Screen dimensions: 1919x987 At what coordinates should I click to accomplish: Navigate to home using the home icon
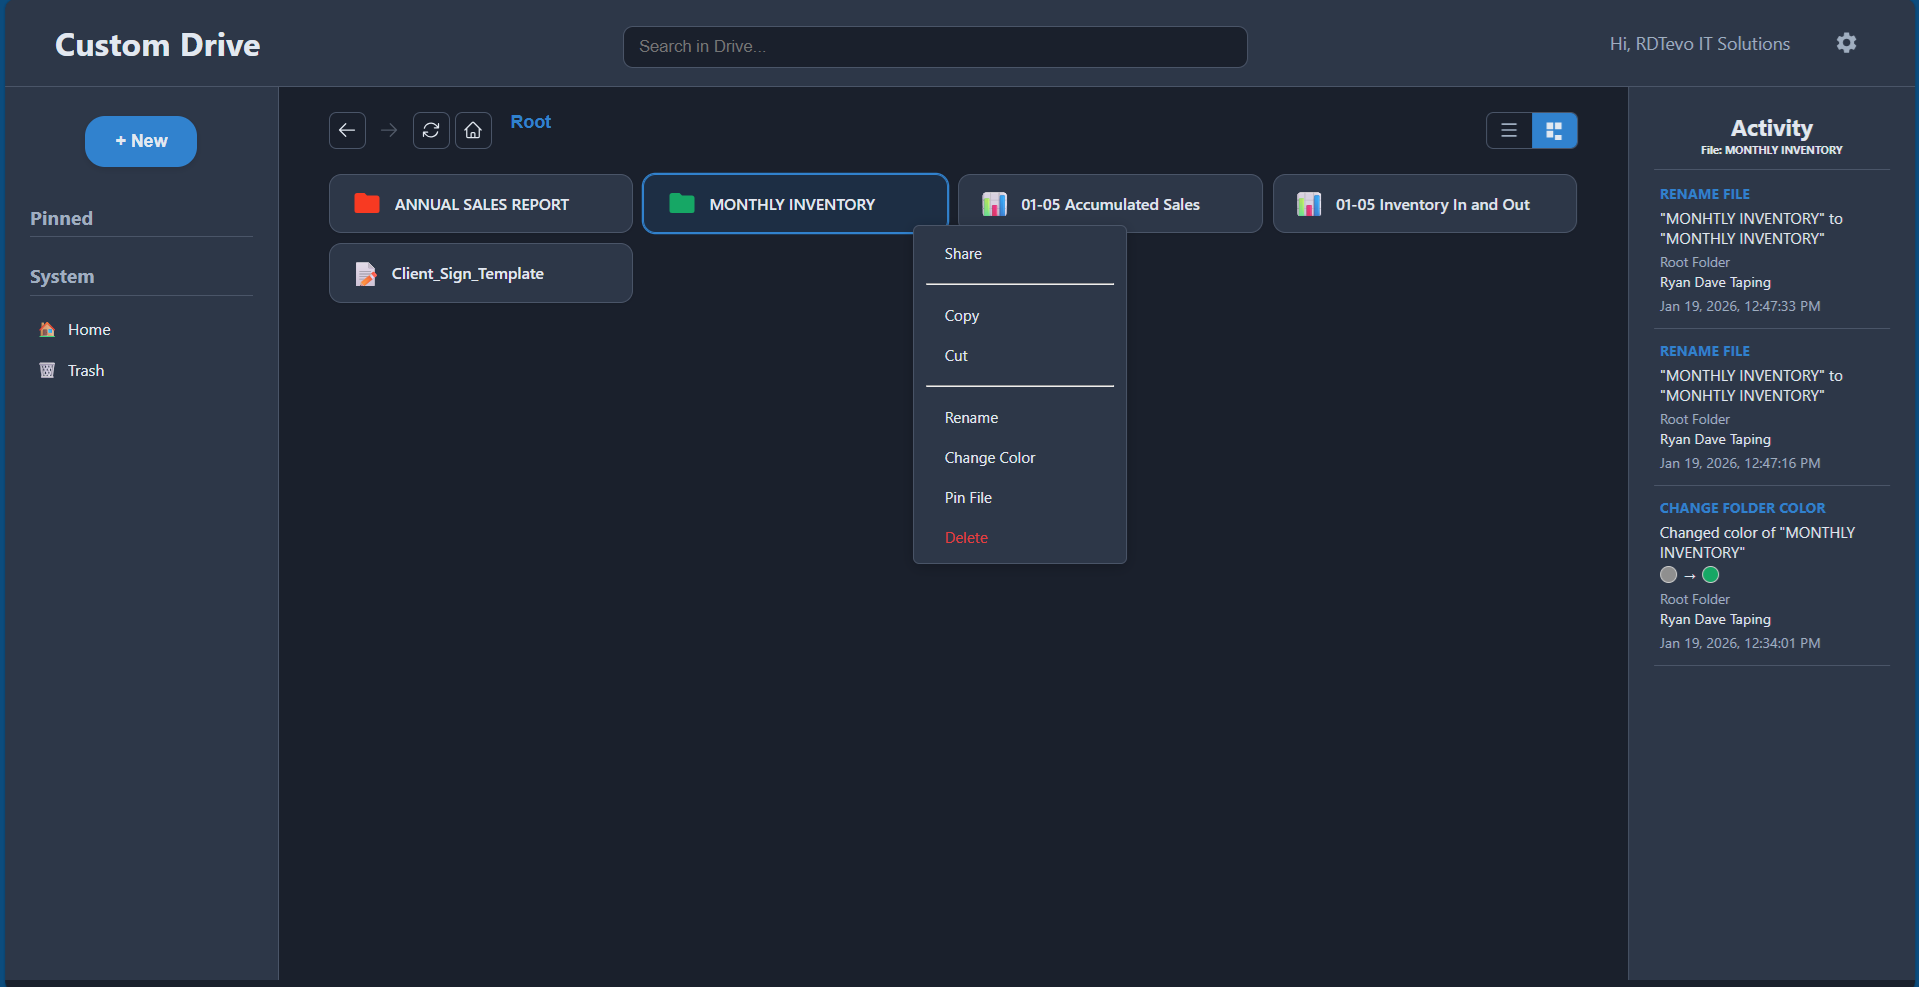click(x=473, y=130)
